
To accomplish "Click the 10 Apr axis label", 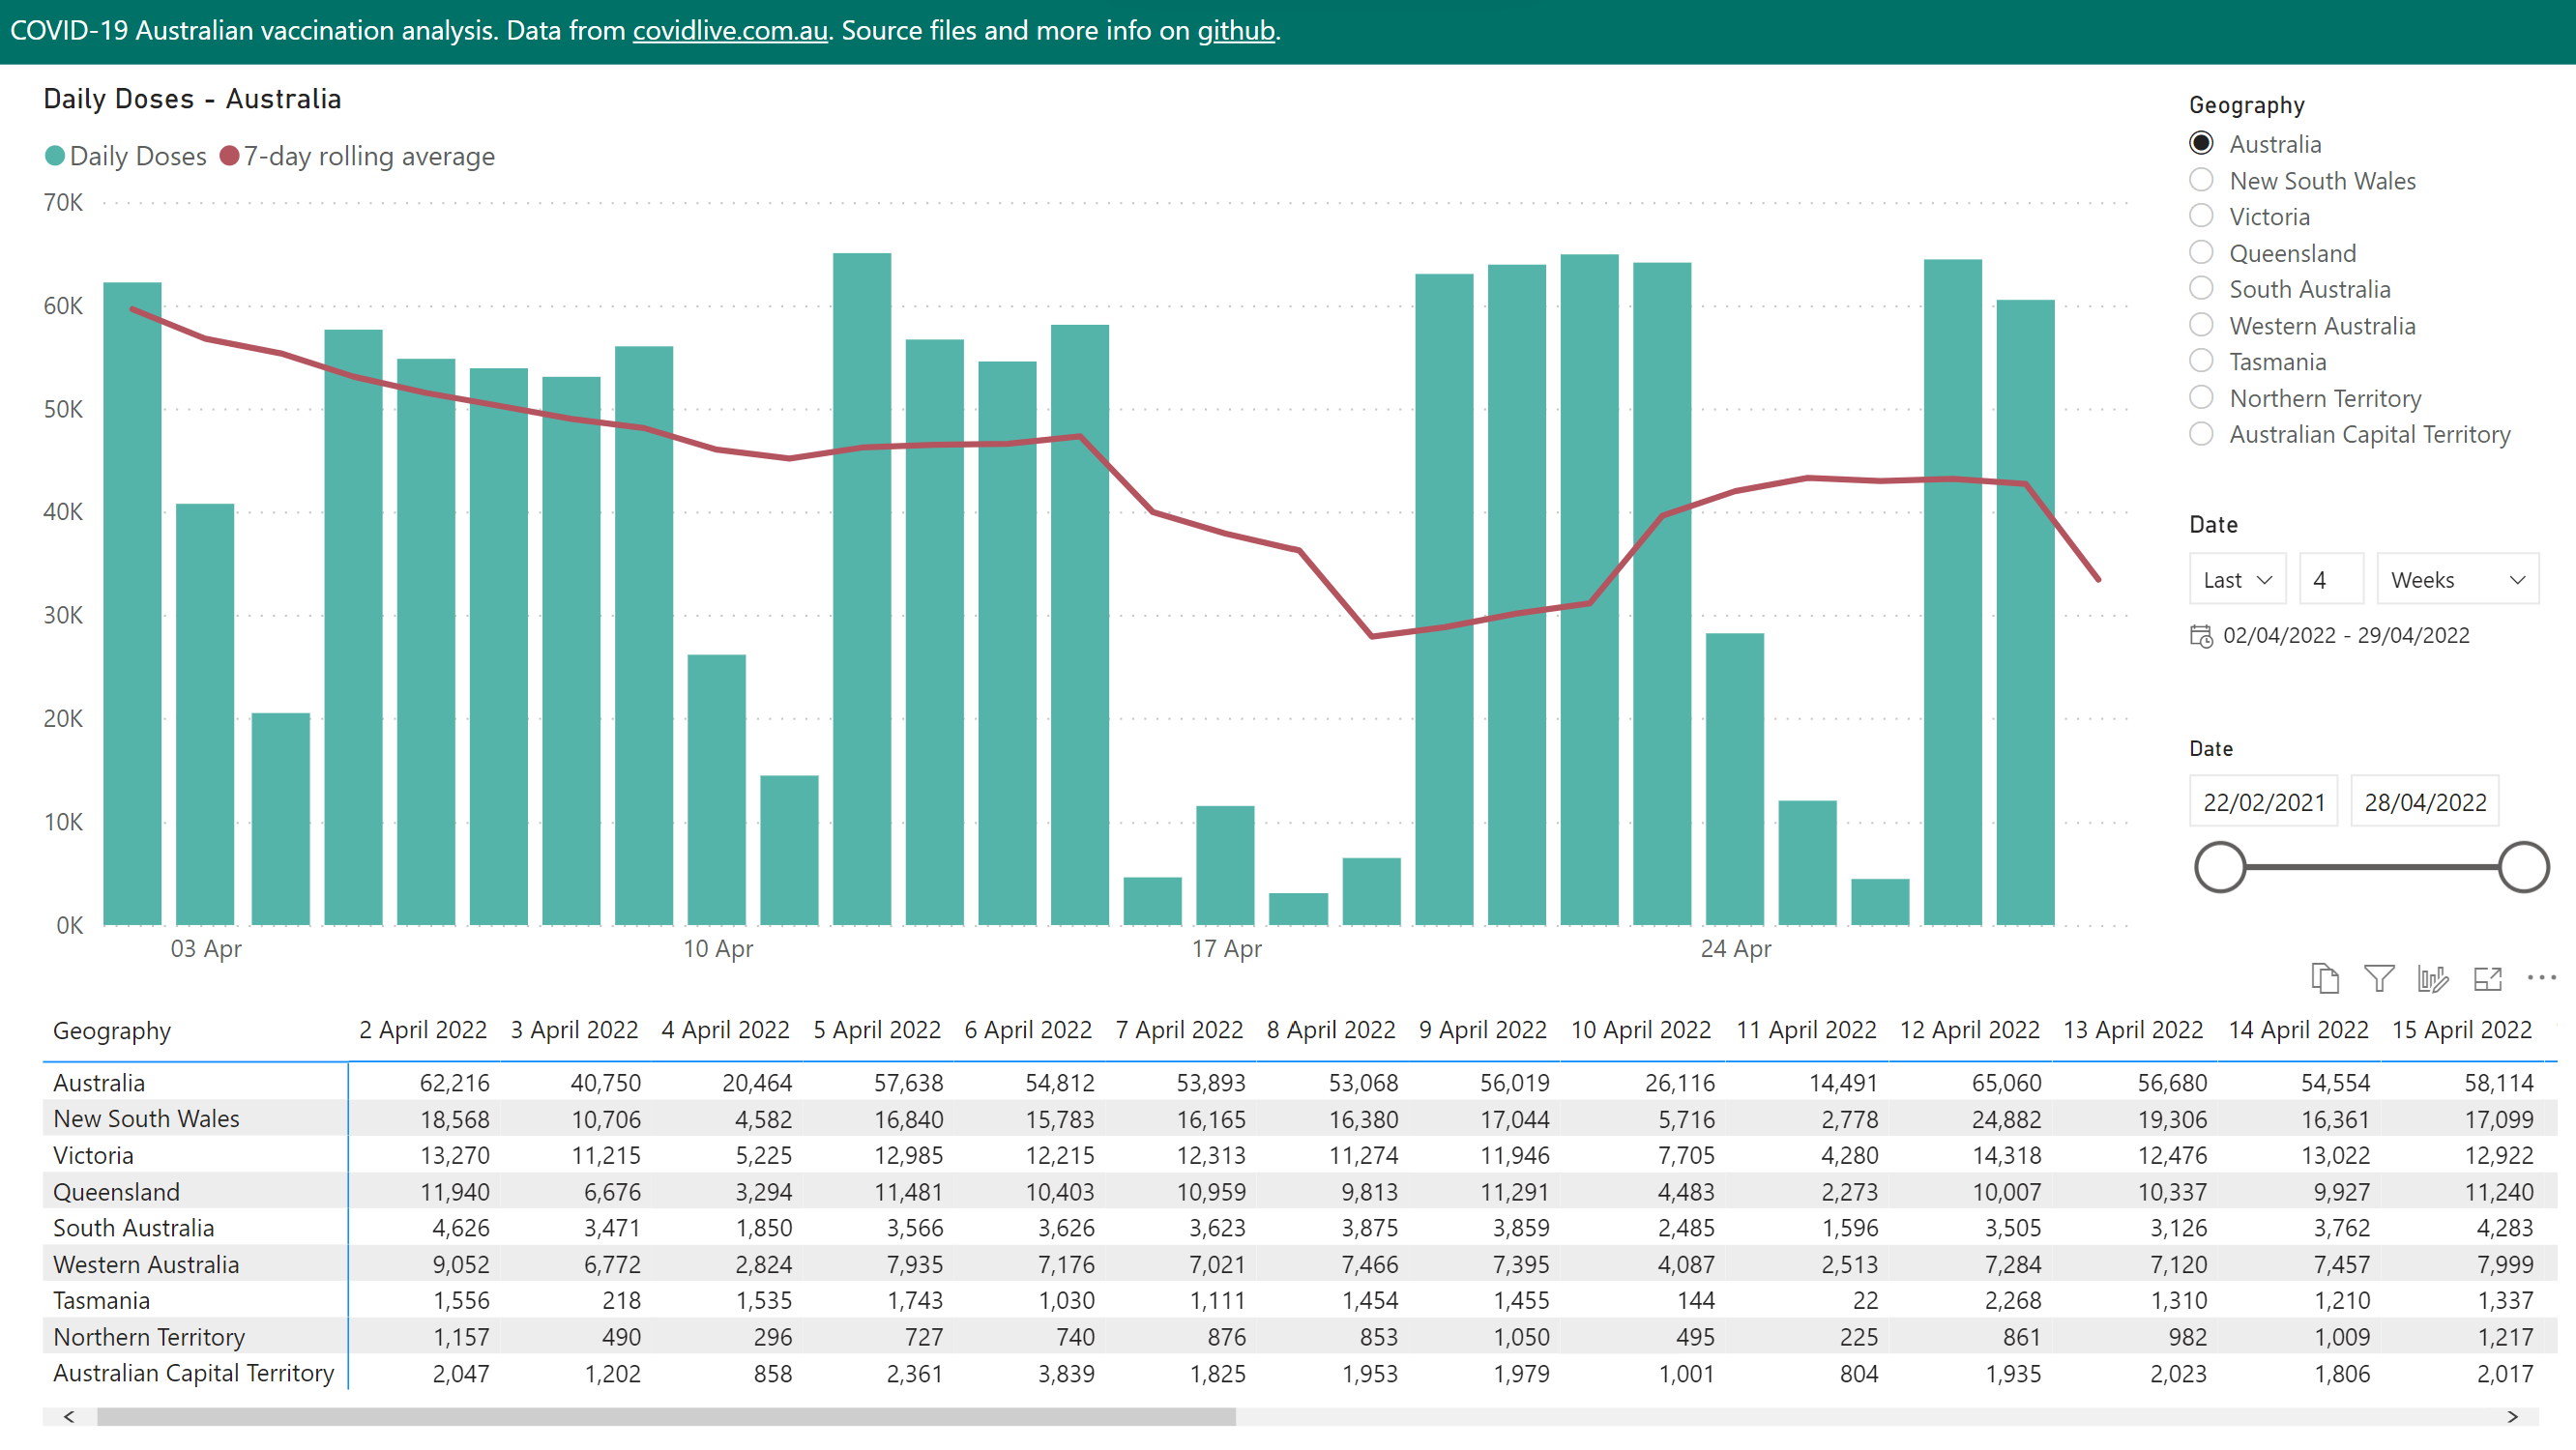I will click(717, 949).
